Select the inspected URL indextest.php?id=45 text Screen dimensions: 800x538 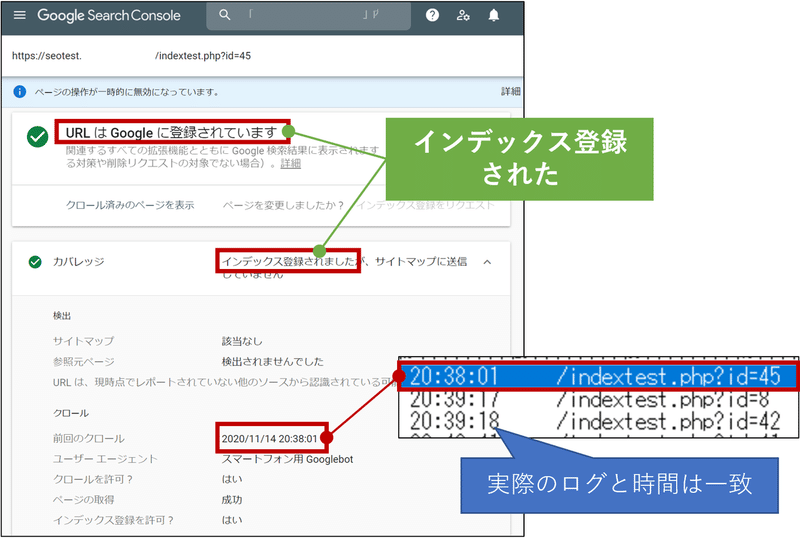(203, 56)
